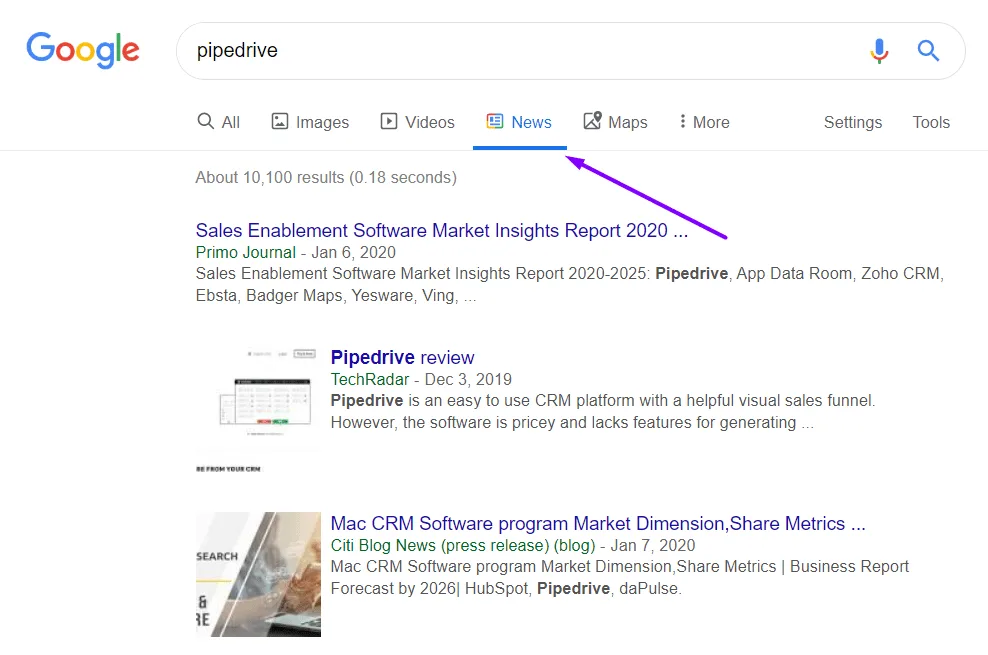The image size is (988, 655).
Task: Open search Tools
Action: 931,122
